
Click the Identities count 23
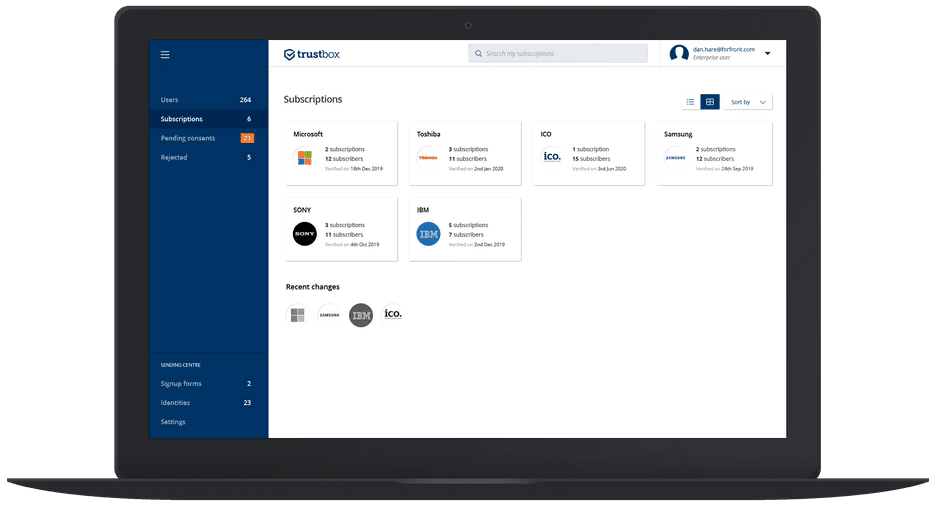[x=247, y=403]
